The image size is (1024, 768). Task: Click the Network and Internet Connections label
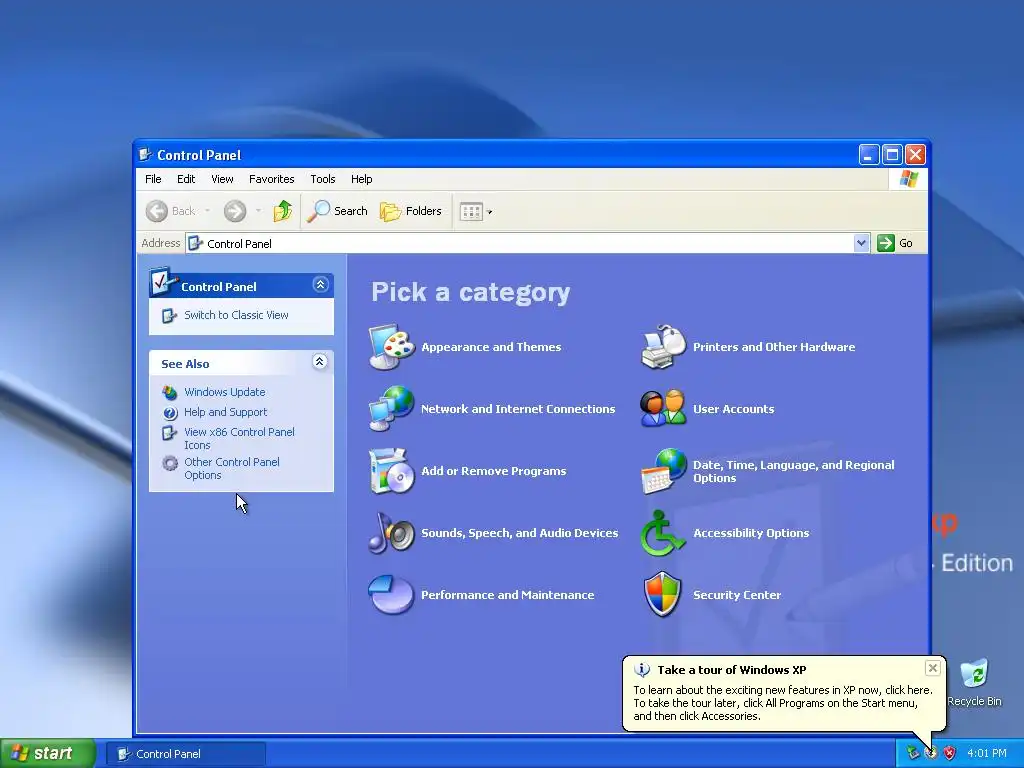coord(518,409)
